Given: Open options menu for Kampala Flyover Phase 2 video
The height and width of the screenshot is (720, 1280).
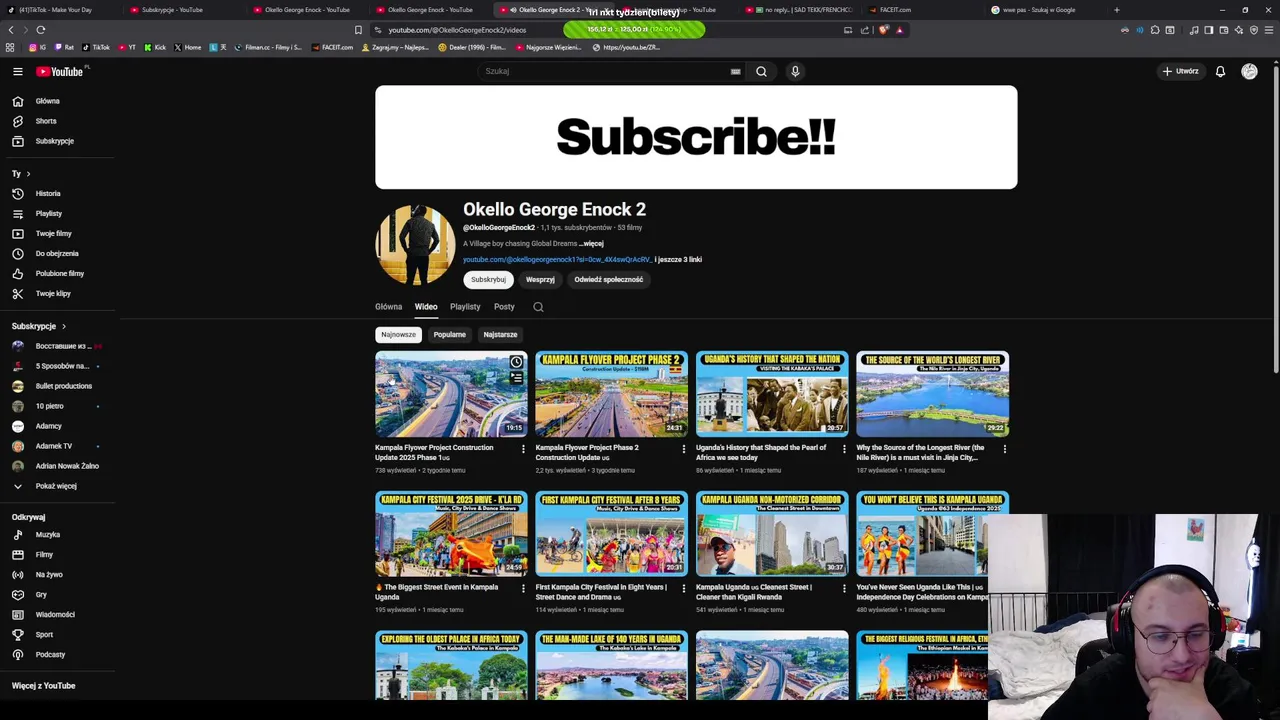Looking at the screenshot, I should click(683, 449).
